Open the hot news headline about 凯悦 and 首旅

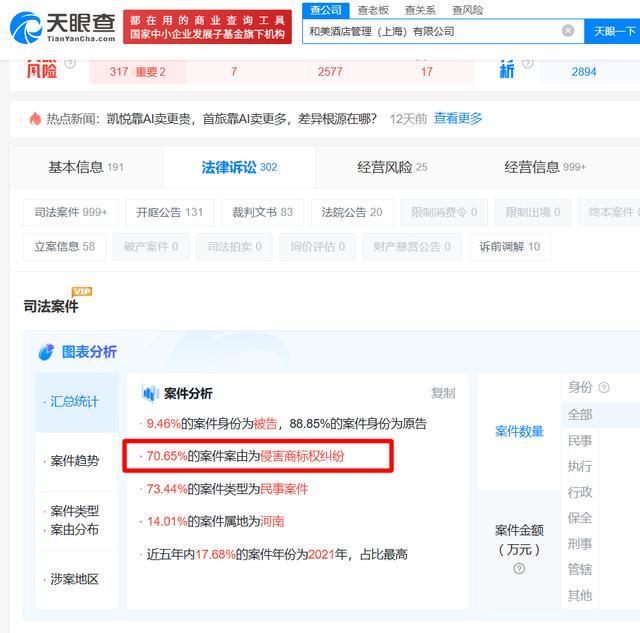tap(241, 119)
